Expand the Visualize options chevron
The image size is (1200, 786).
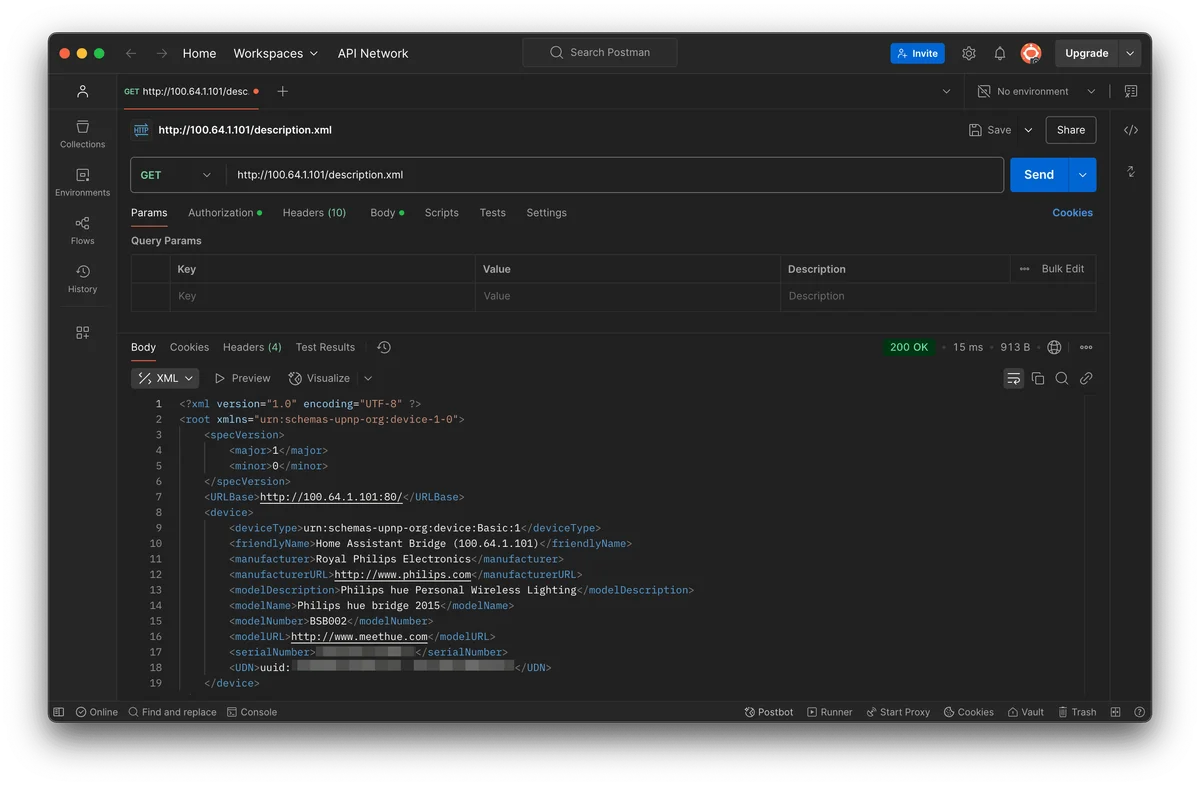[368, 378]
